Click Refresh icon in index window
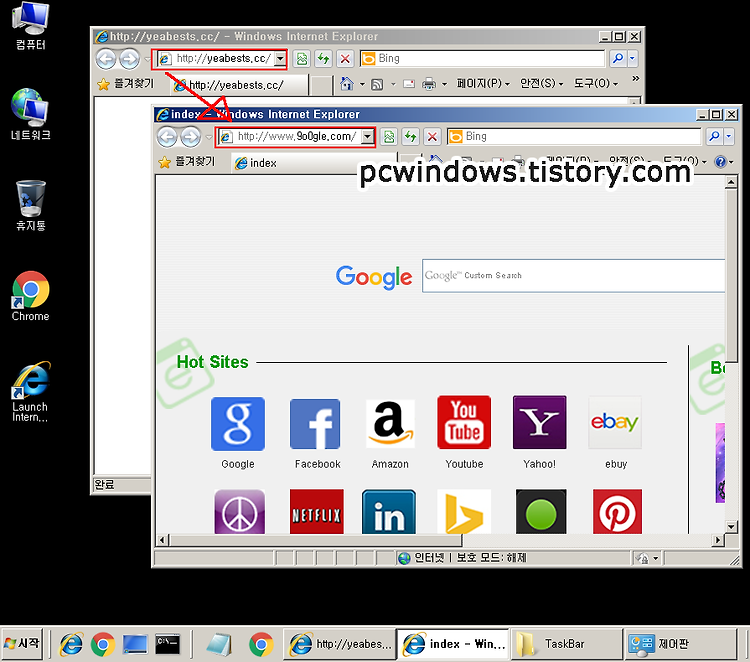This screenshot has width=750, height=662. point(410,137)
